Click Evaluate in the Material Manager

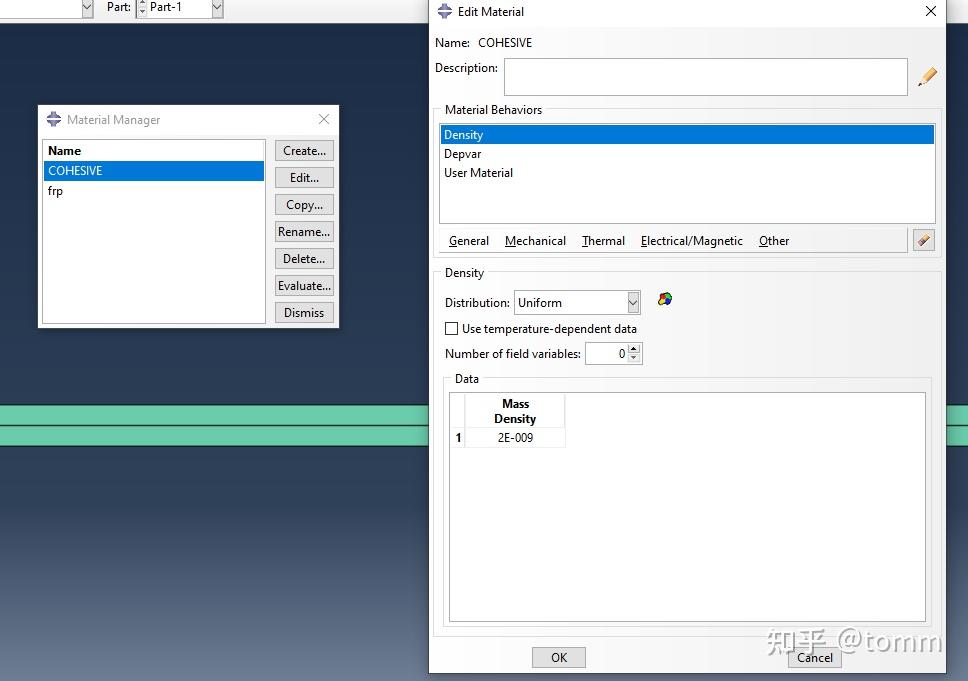coord(303,285)
